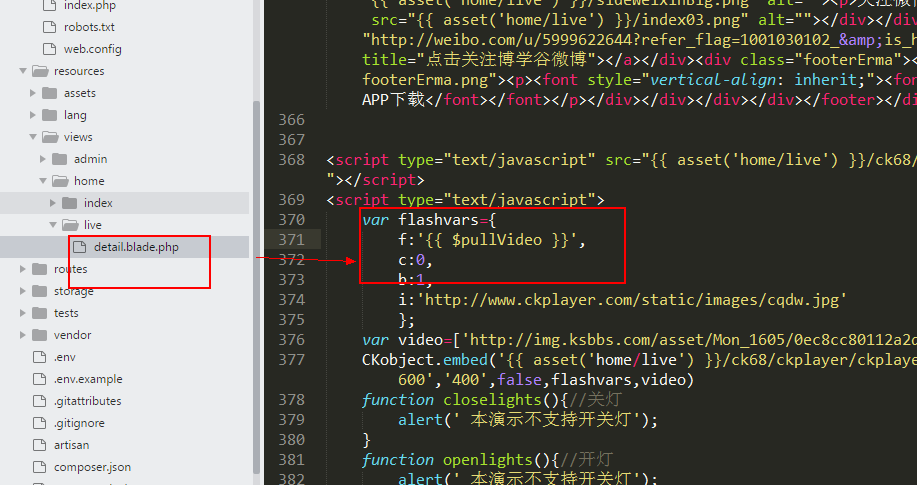Click the folder icon beside vendor

coord(40,335)
